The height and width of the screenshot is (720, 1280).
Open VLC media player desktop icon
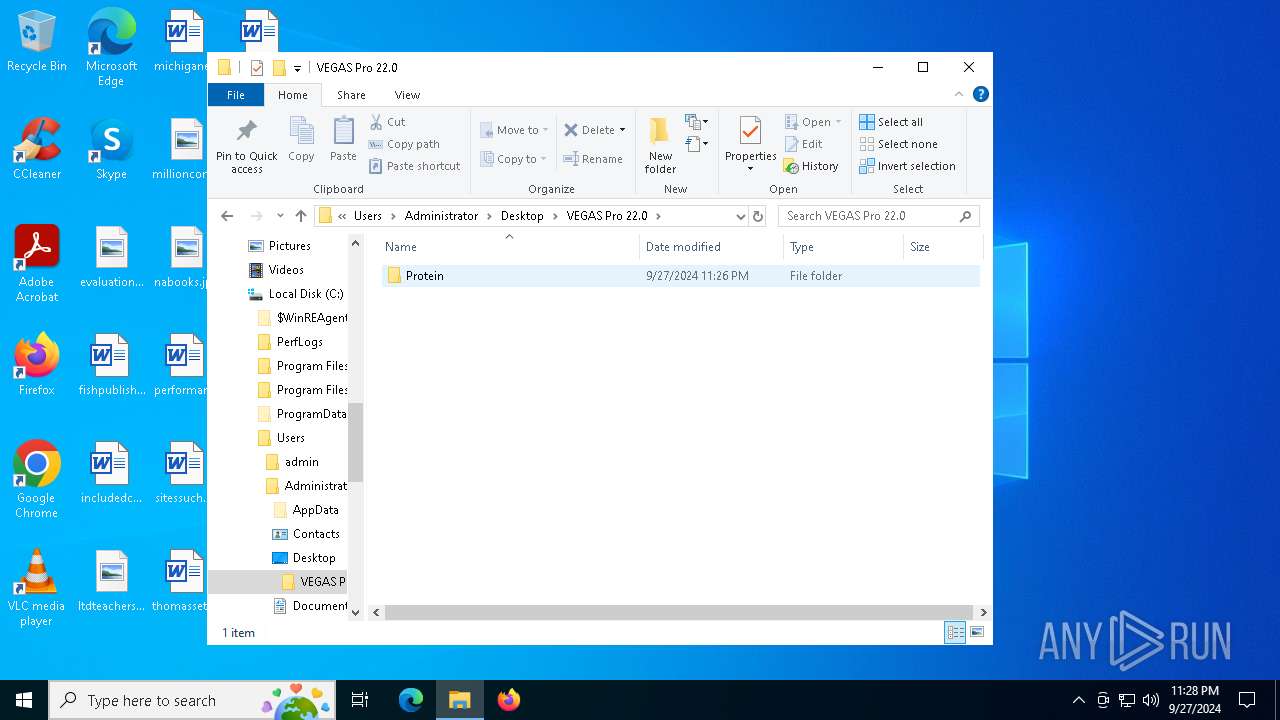click(36, 588)
